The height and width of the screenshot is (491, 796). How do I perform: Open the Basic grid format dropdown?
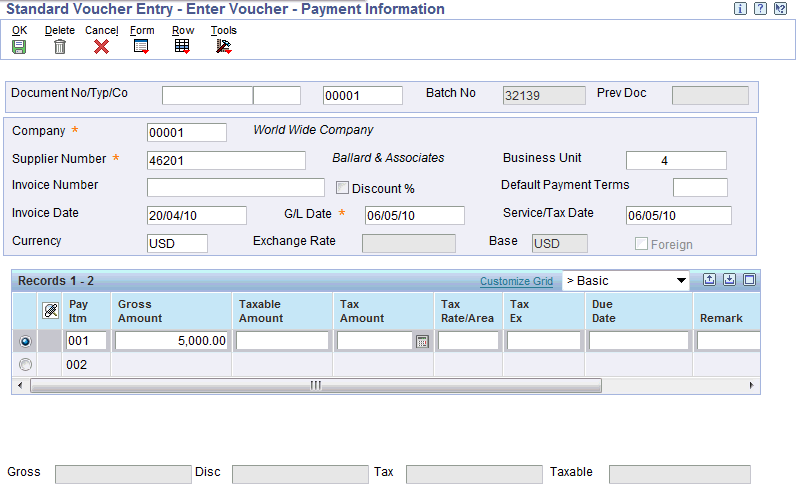626,281
